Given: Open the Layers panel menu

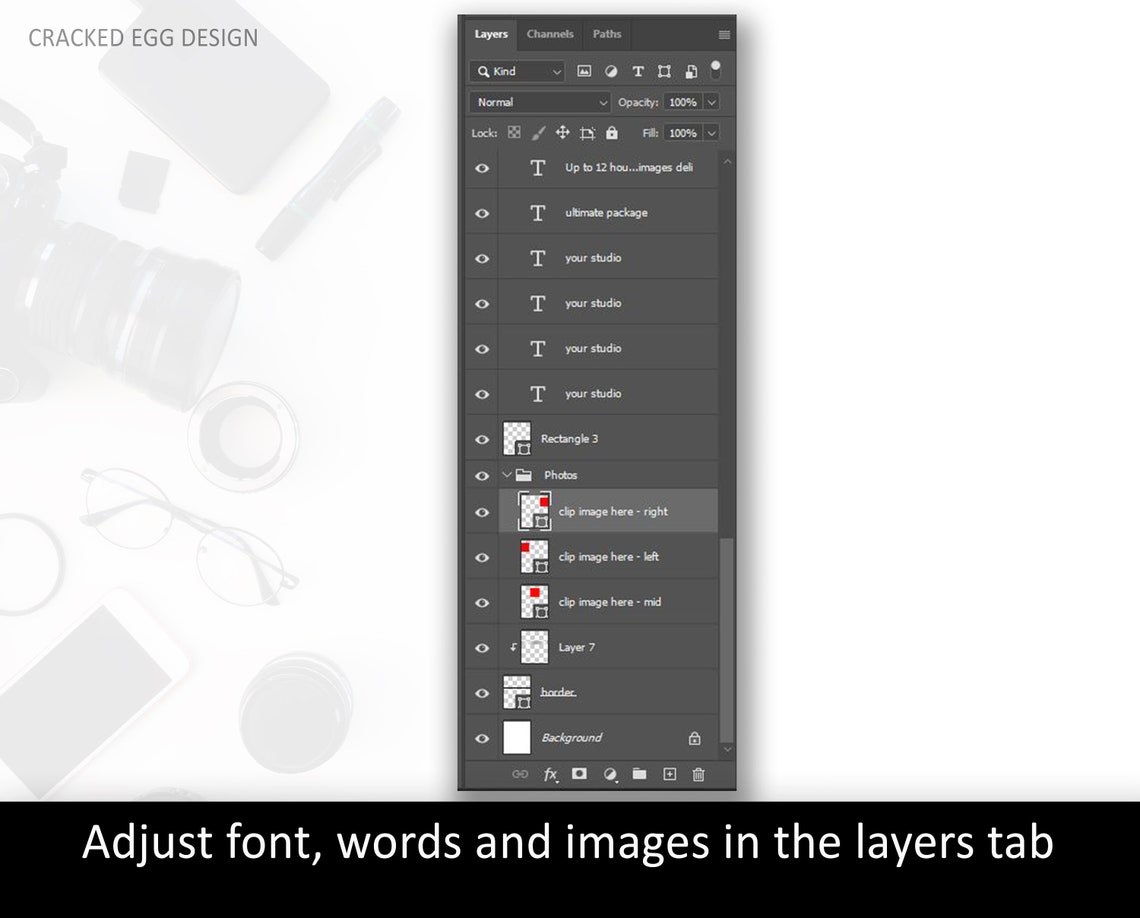Looking at the screenshot, I should (723, 33).
